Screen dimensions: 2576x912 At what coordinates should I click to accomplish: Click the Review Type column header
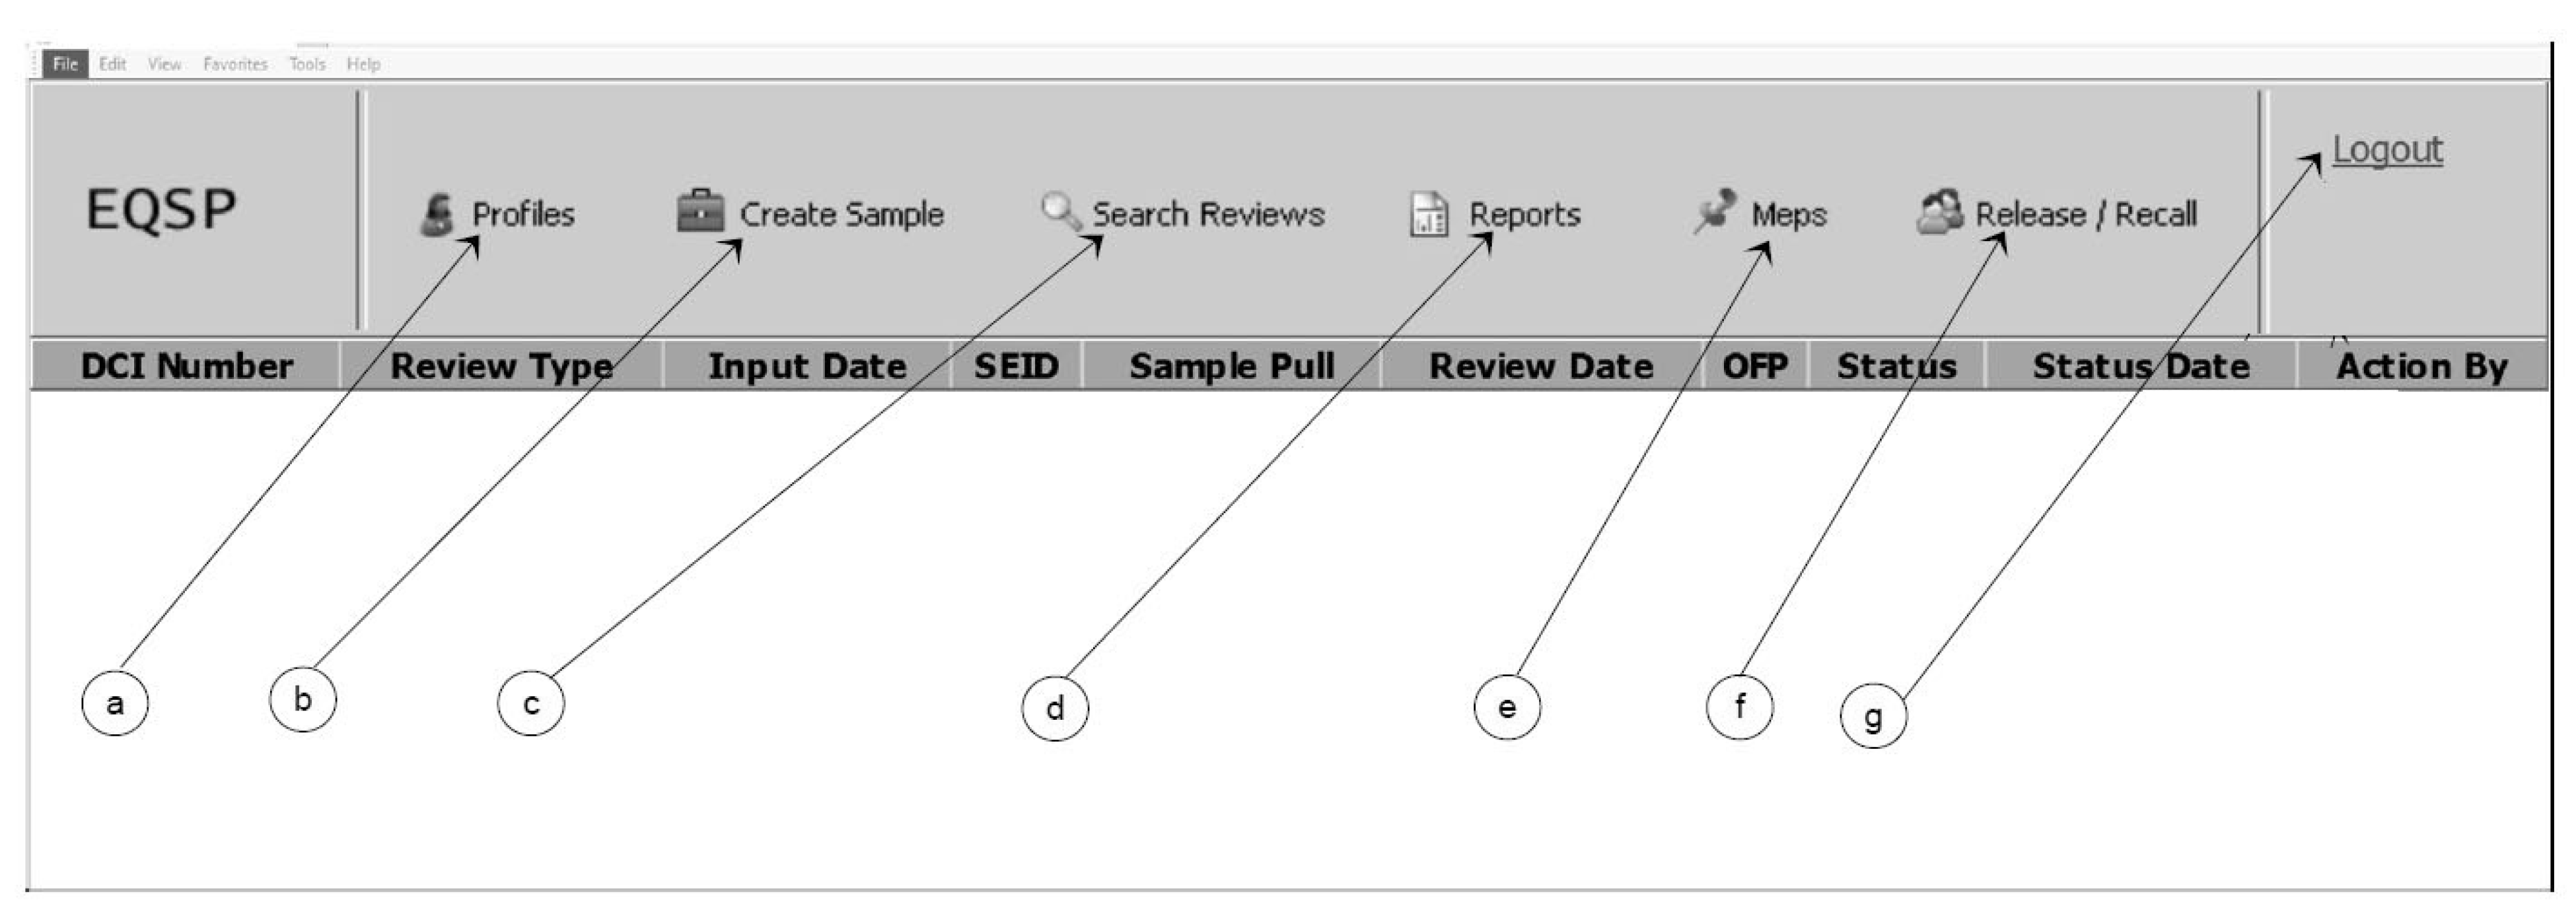click(x=501, y=366)
